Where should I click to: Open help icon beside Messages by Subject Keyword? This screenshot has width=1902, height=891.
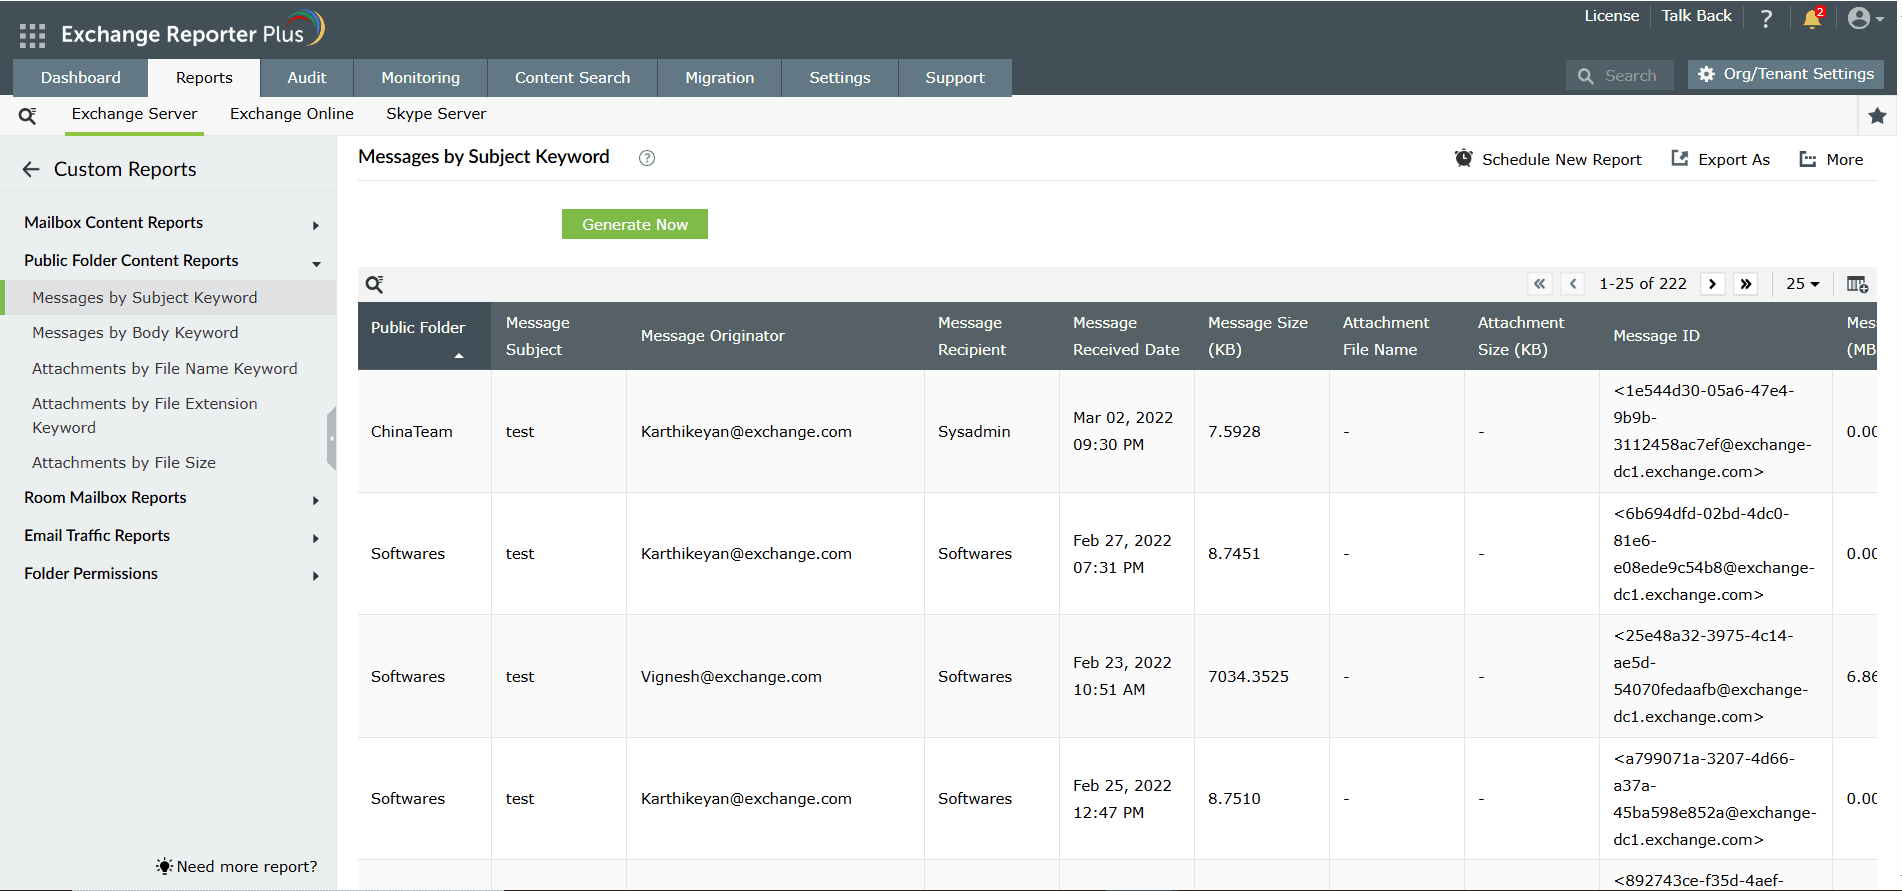tap(647, 158)
